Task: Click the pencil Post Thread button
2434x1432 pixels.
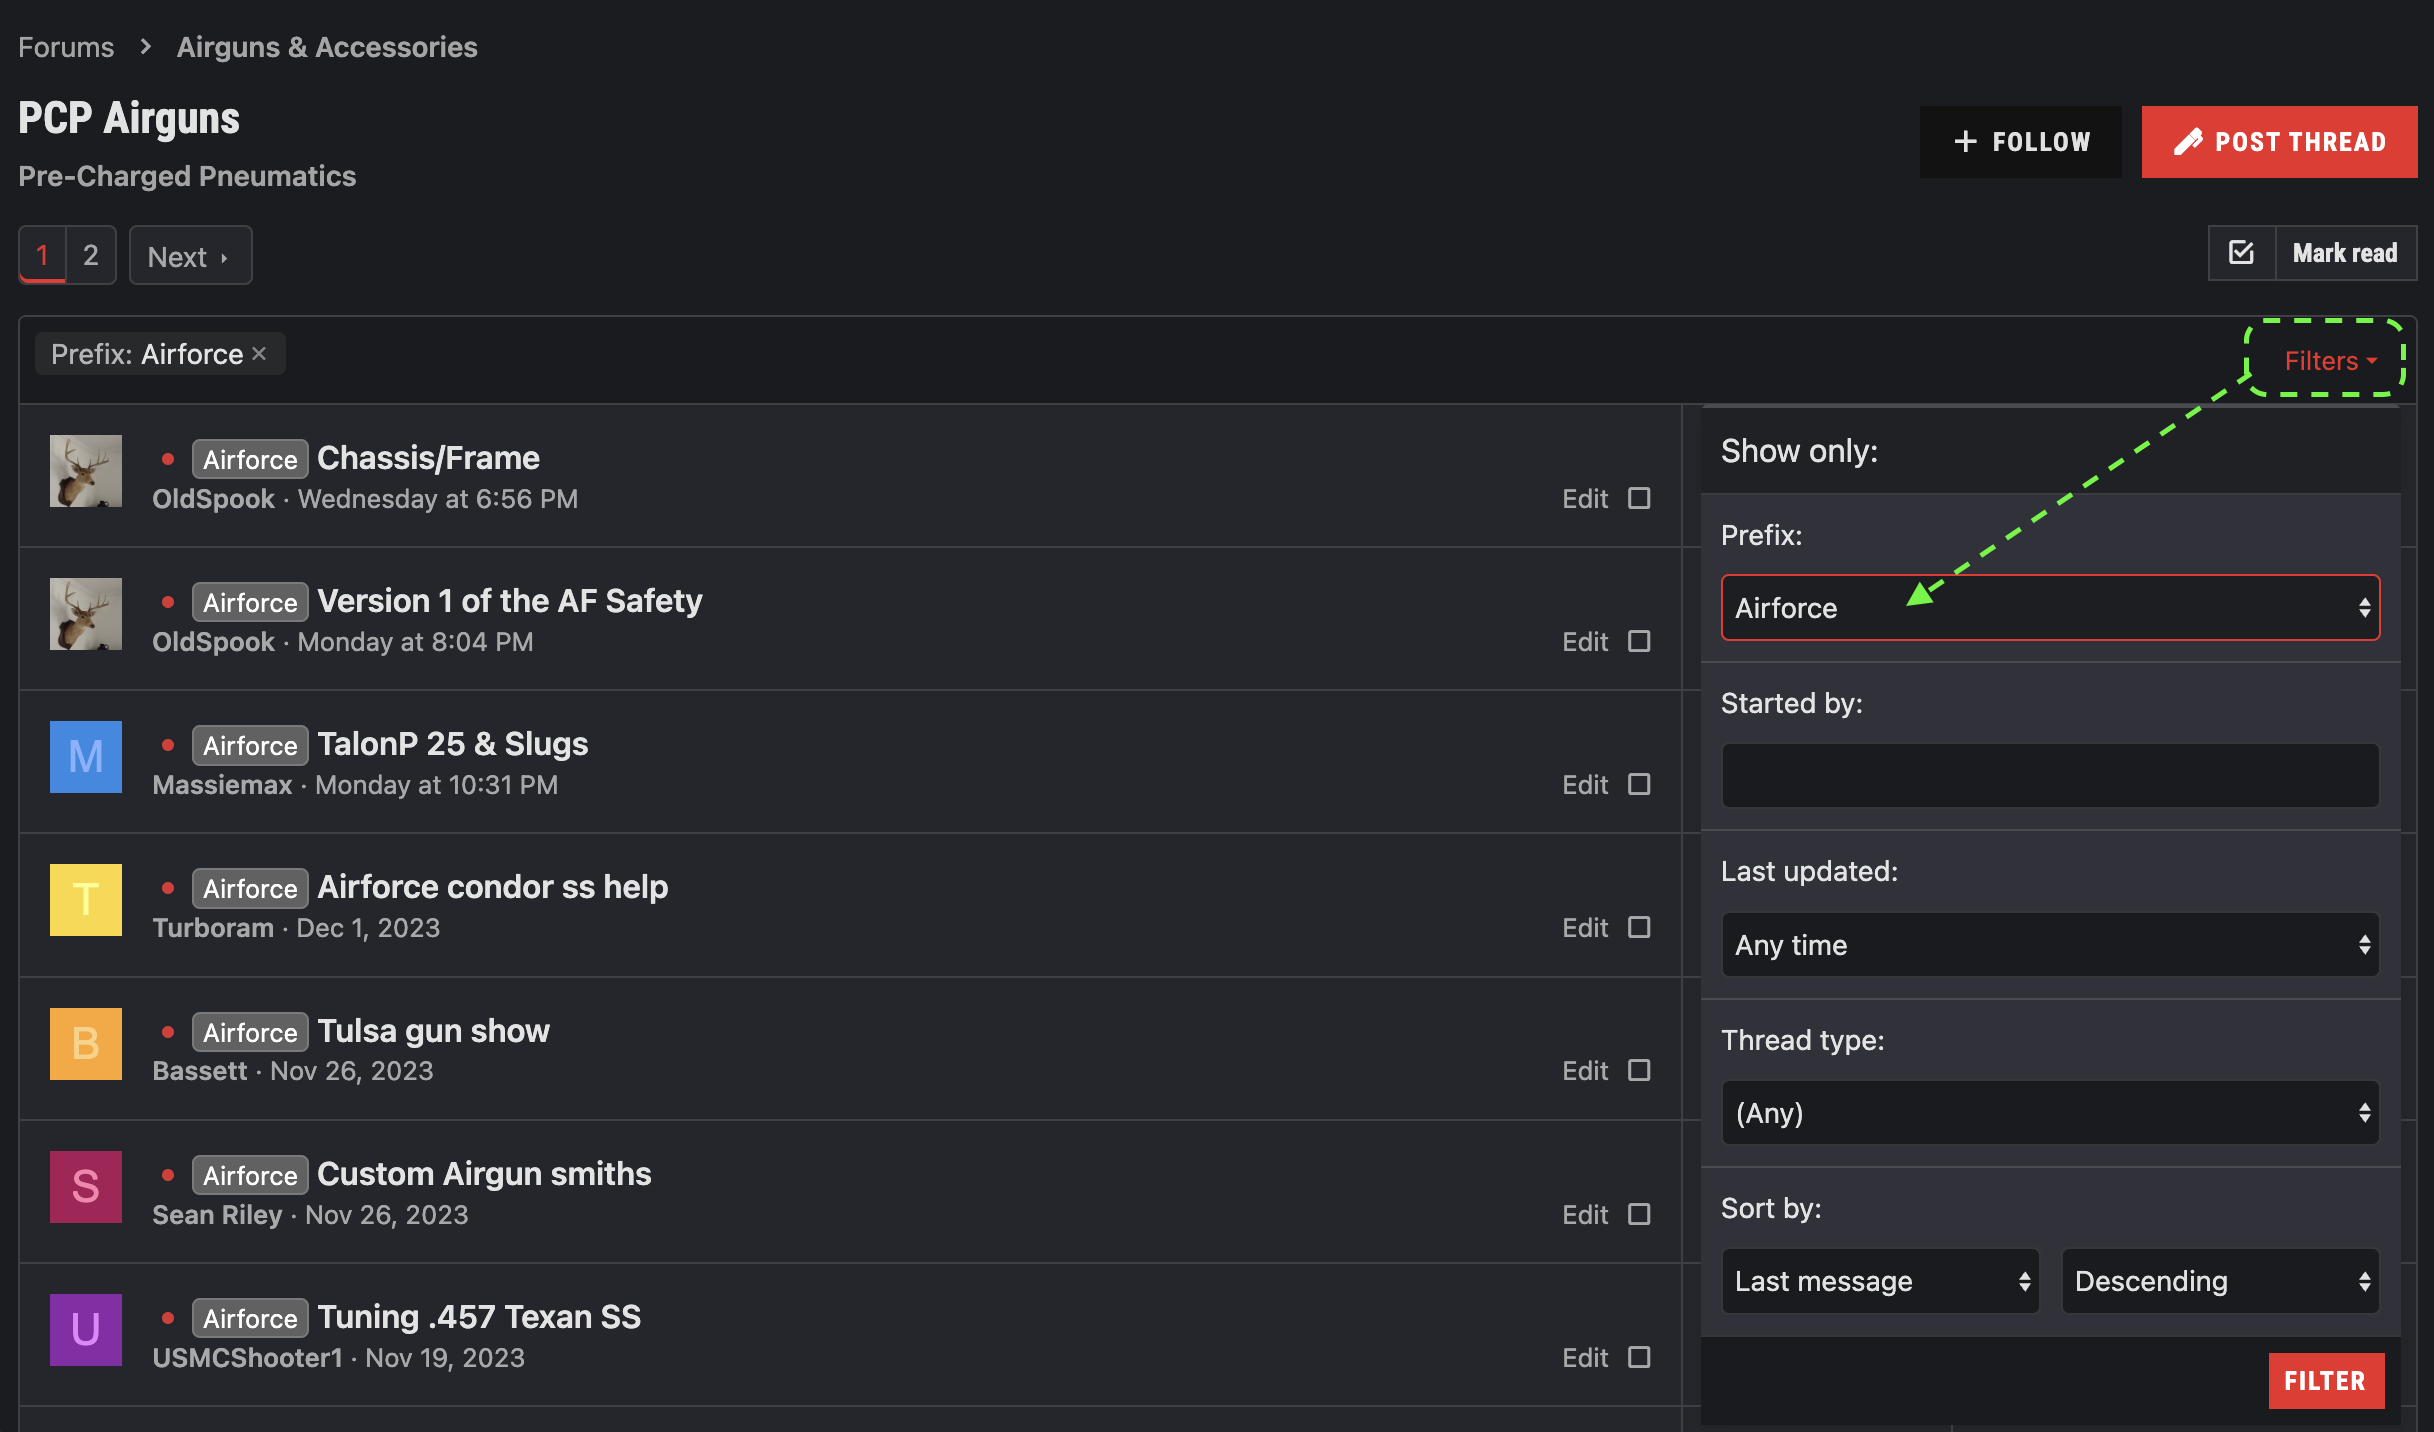Action: (x=2279, y=142)
